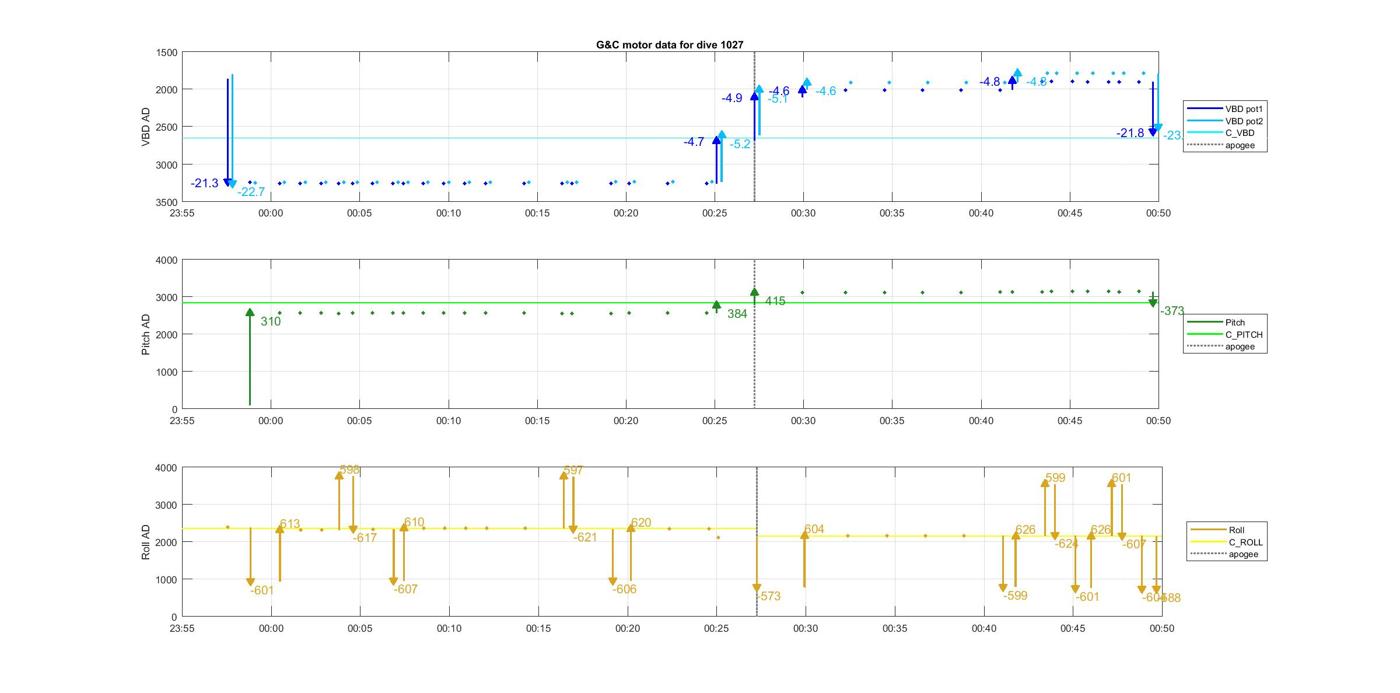
Task: Click the '-624' roll data label
Action: (1066, 544)
